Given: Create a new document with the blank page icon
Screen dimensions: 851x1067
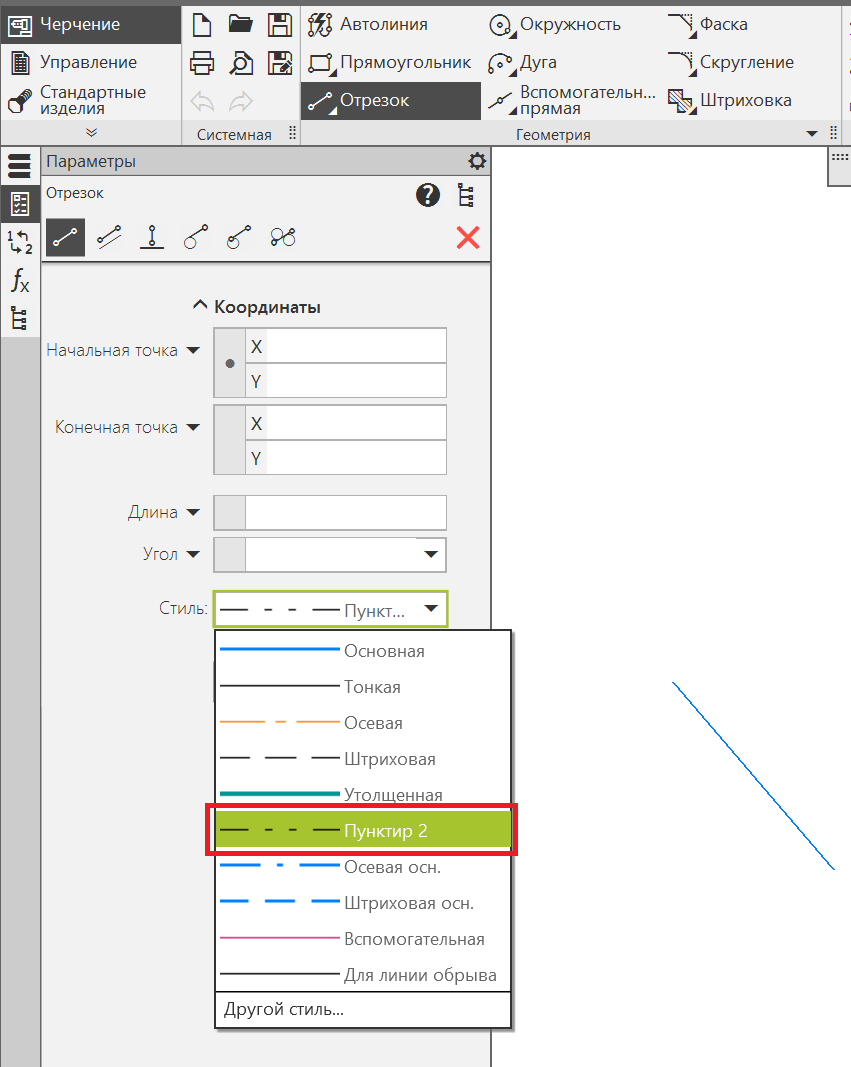Looking at the screenshot, I should [202, 24].
